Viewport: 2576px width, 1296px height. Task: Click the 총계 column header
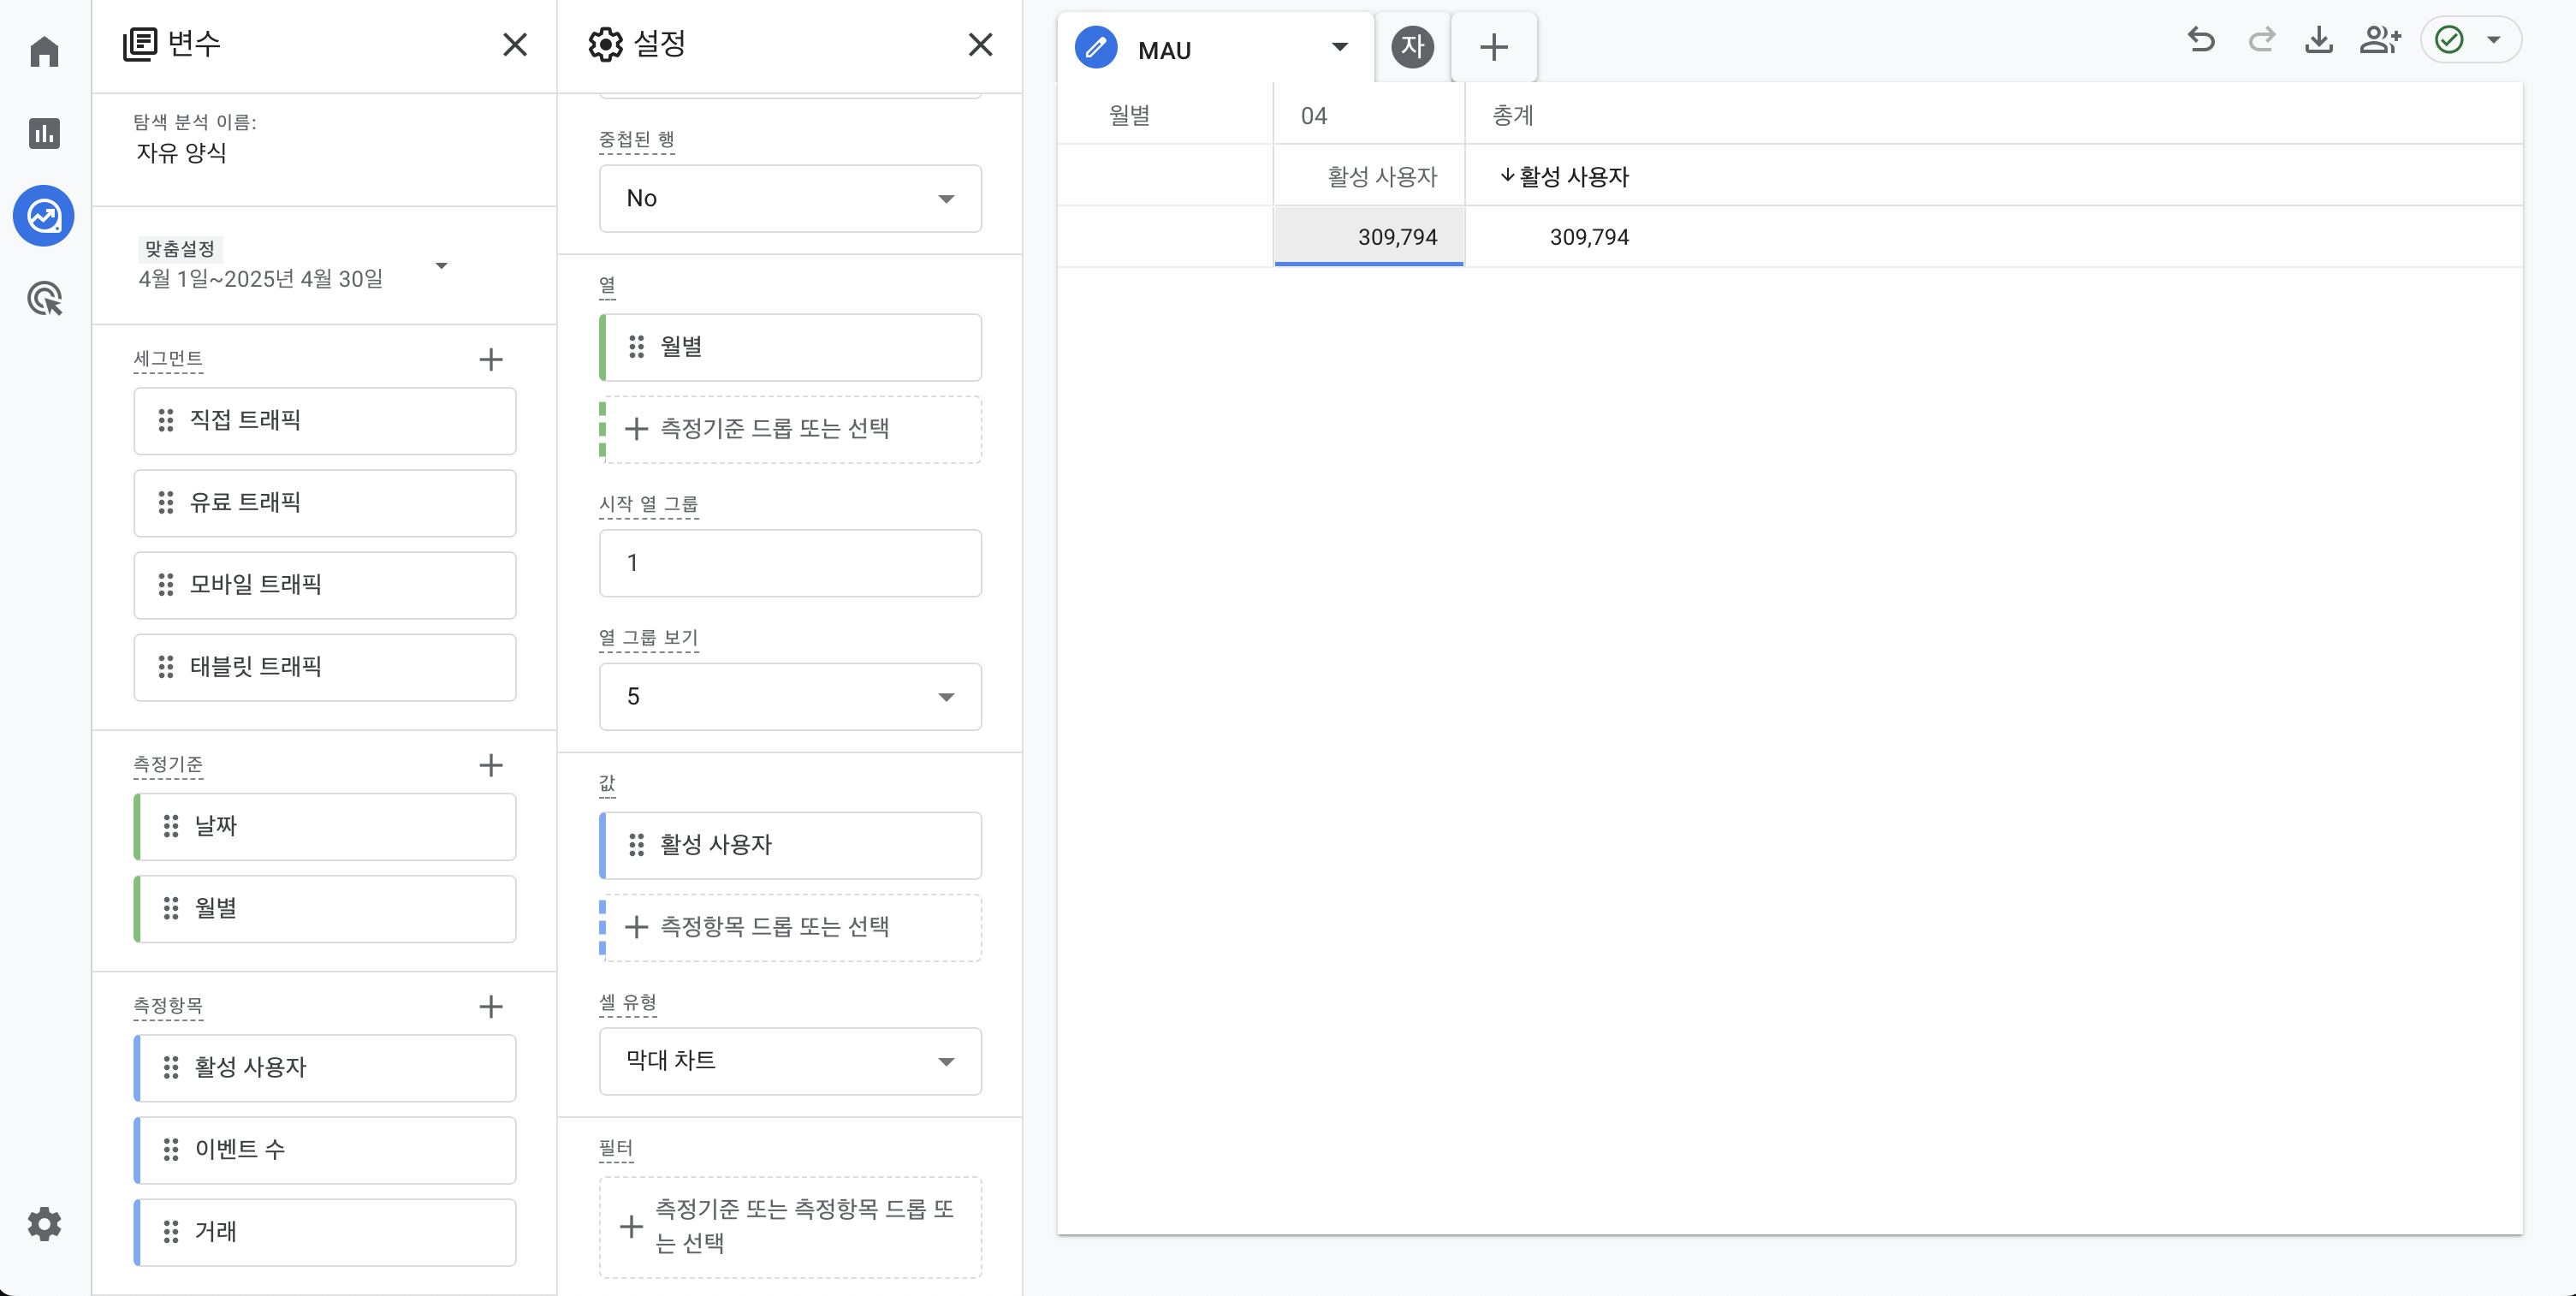coord(1512,116)
